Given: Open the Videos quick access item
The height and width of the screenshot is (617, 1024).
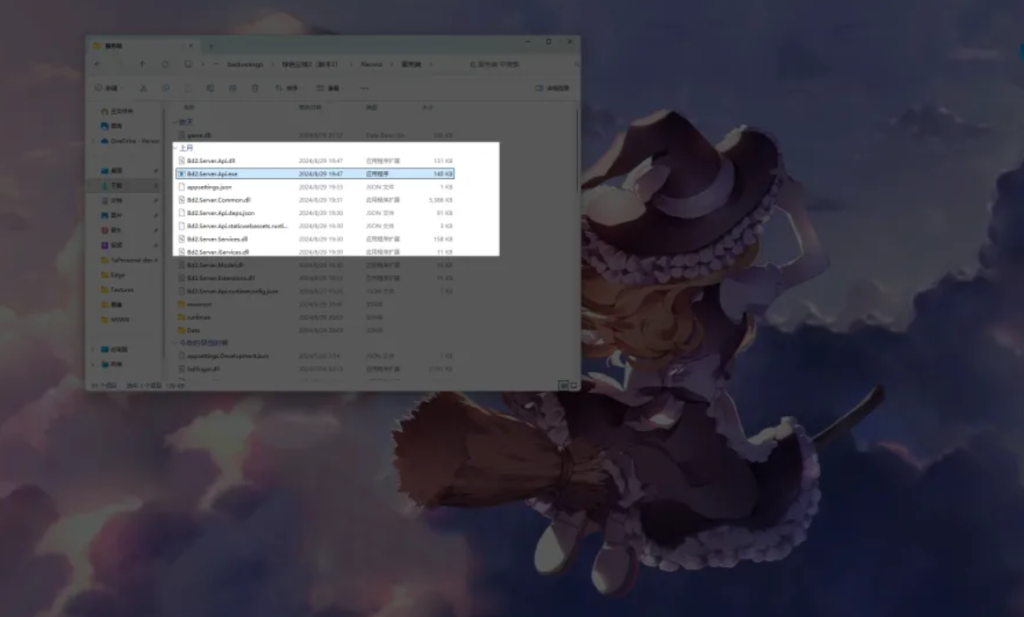Looking at the screenshot, I should click(112, 245).
